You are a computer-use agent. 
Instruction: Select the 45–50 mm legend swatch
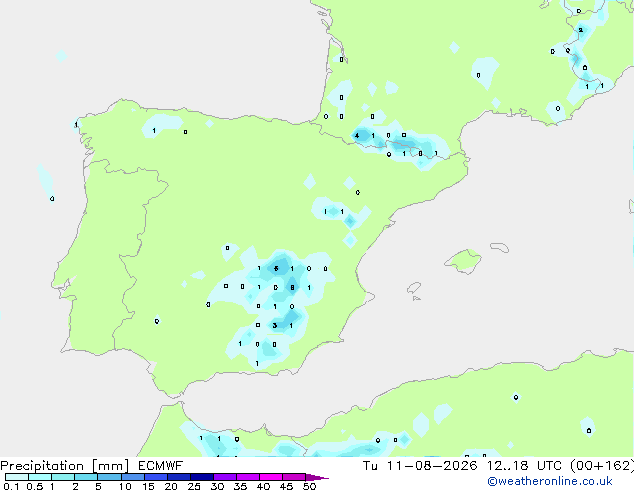point(294,477)
